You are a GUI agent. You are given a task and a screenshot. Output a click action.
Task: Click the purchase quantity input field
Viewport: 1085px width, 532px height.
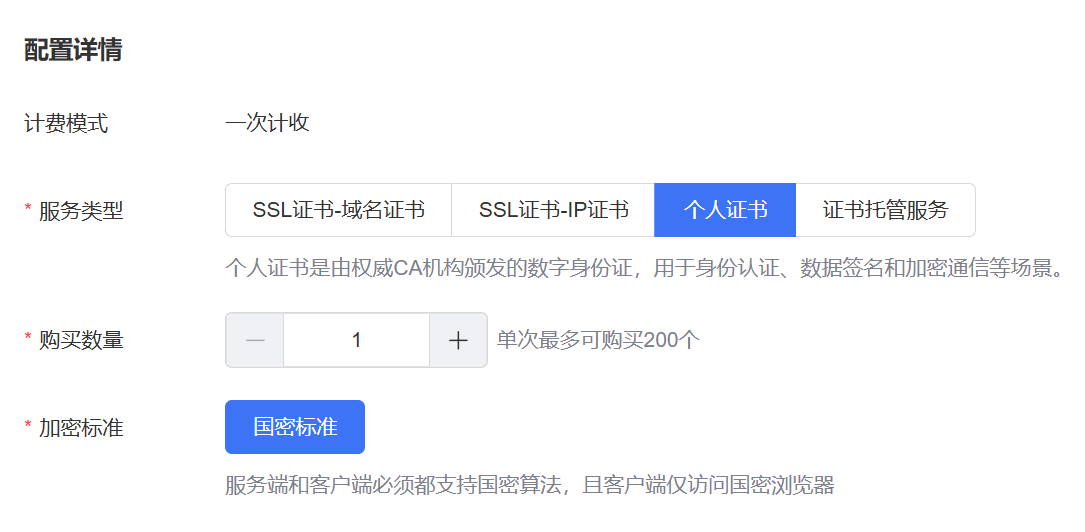[356, 340]
